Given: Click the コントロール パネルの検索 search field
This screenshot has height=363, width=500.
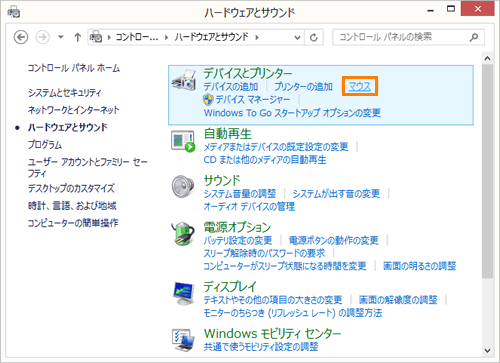Looking at the screenshot, I should [408, 37].
